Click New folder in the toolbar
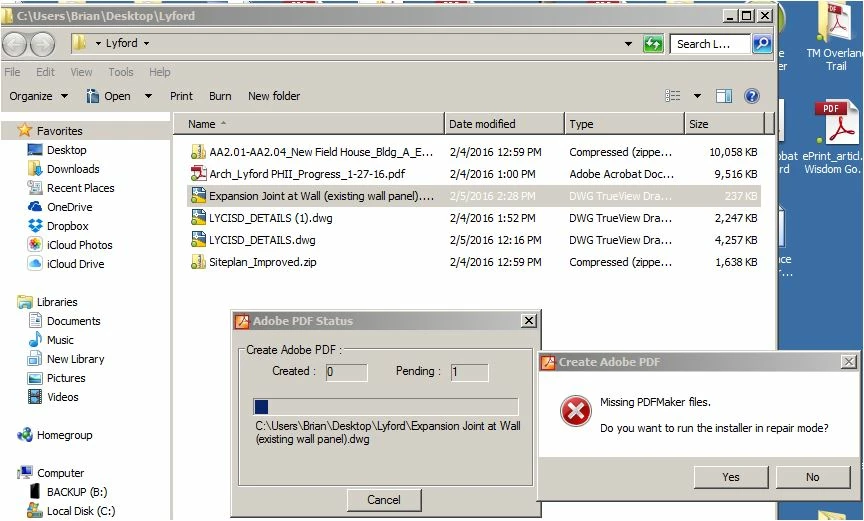Viewport: 864px width, 521px height. coord(274,96)
